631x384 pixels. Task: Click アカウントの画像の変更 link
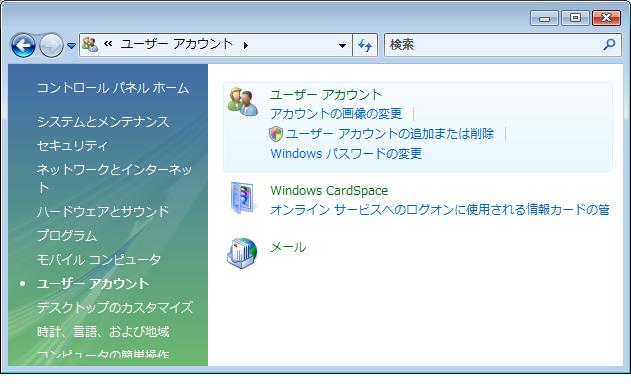click(336, 114)
